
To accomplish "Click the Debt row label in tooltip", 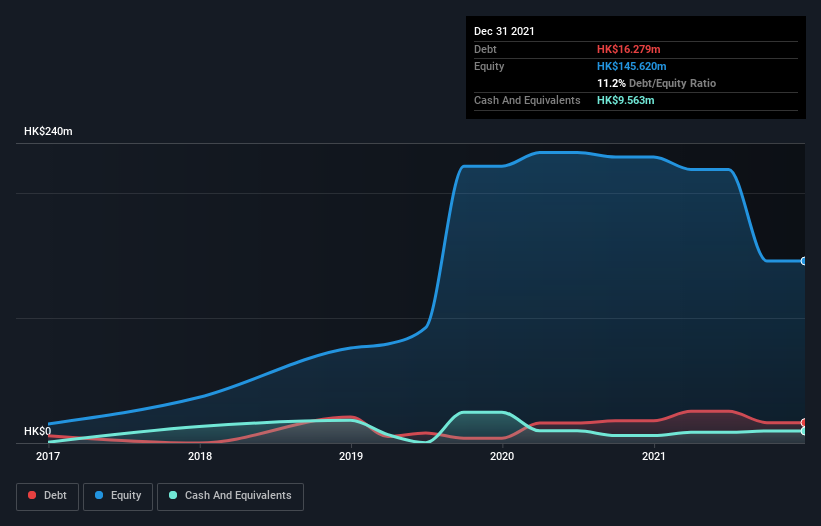I will coord(485,49).
